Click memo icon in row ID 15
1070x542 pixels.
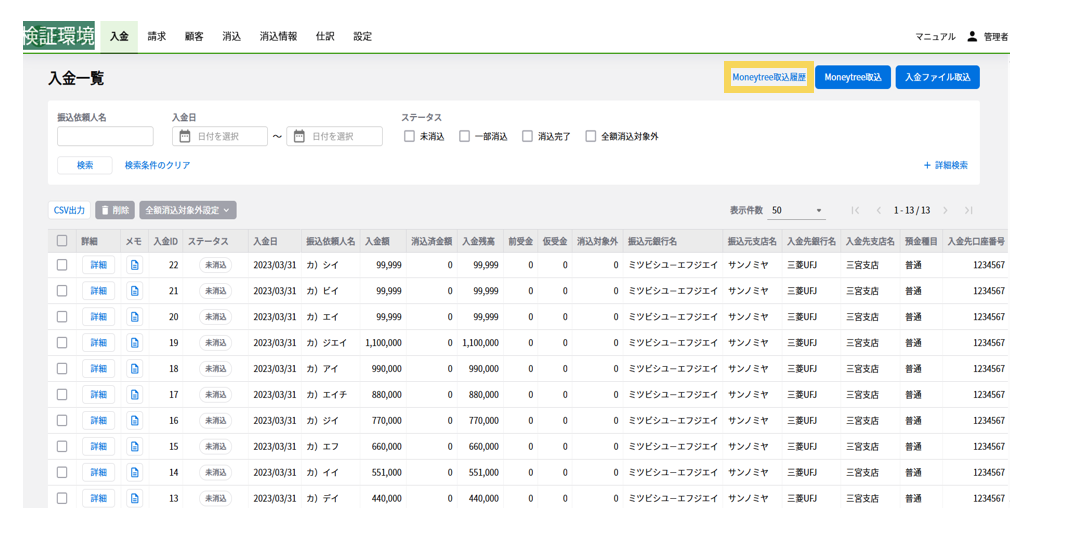pos(135,447)
